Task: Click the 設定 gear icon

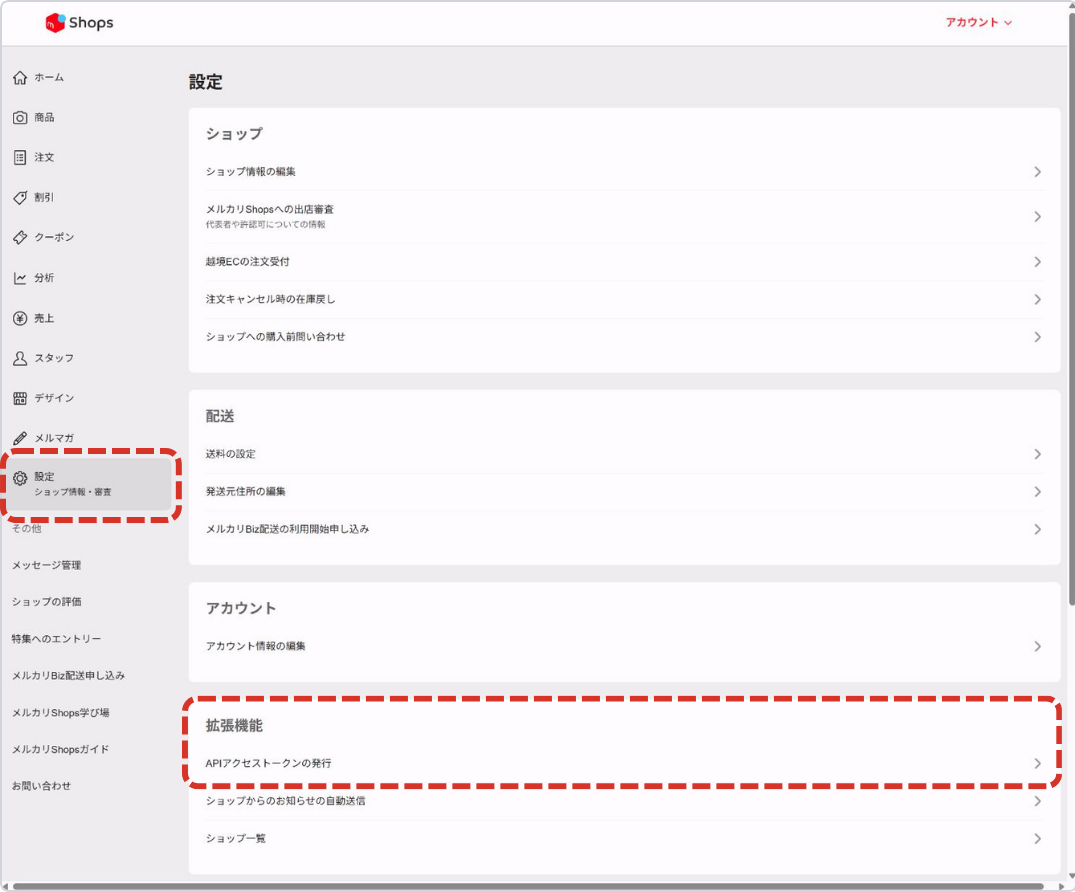Action: pos(20,478)
